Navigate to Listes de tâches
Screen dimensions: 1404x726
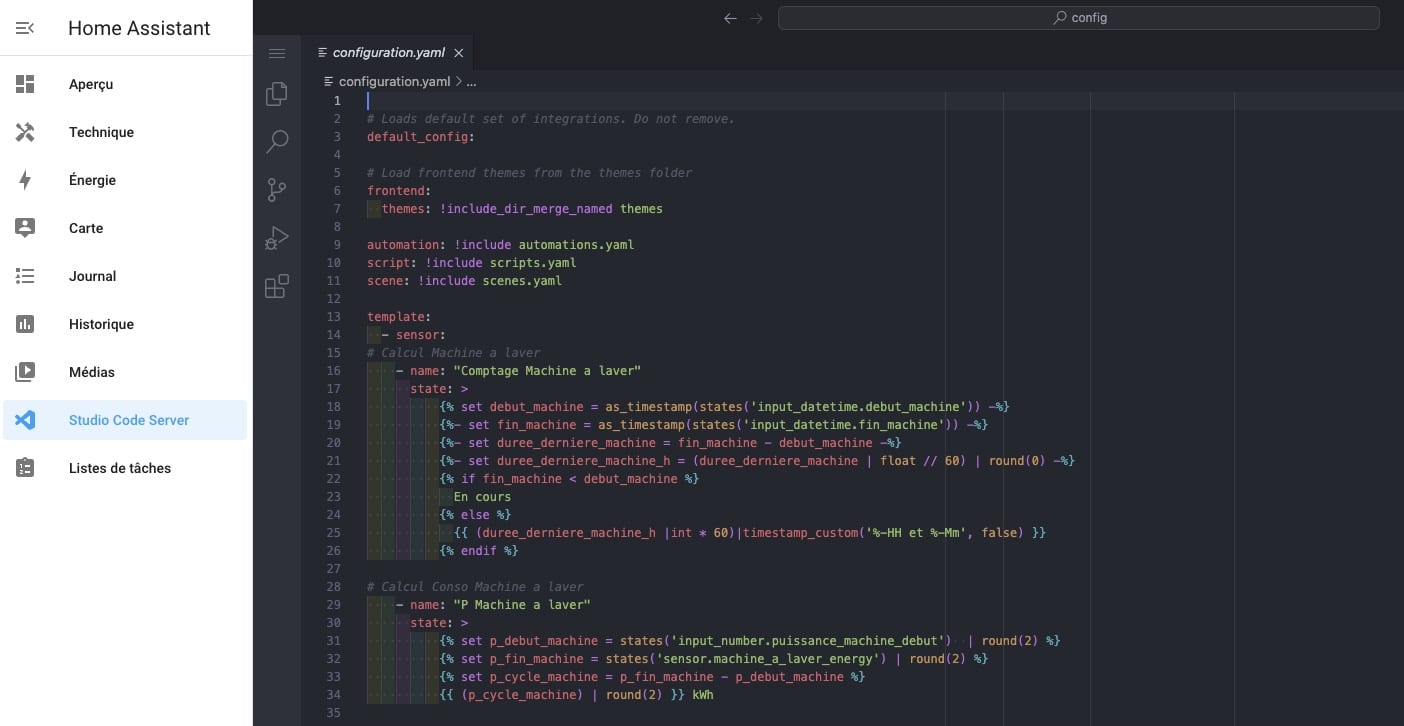119,469
